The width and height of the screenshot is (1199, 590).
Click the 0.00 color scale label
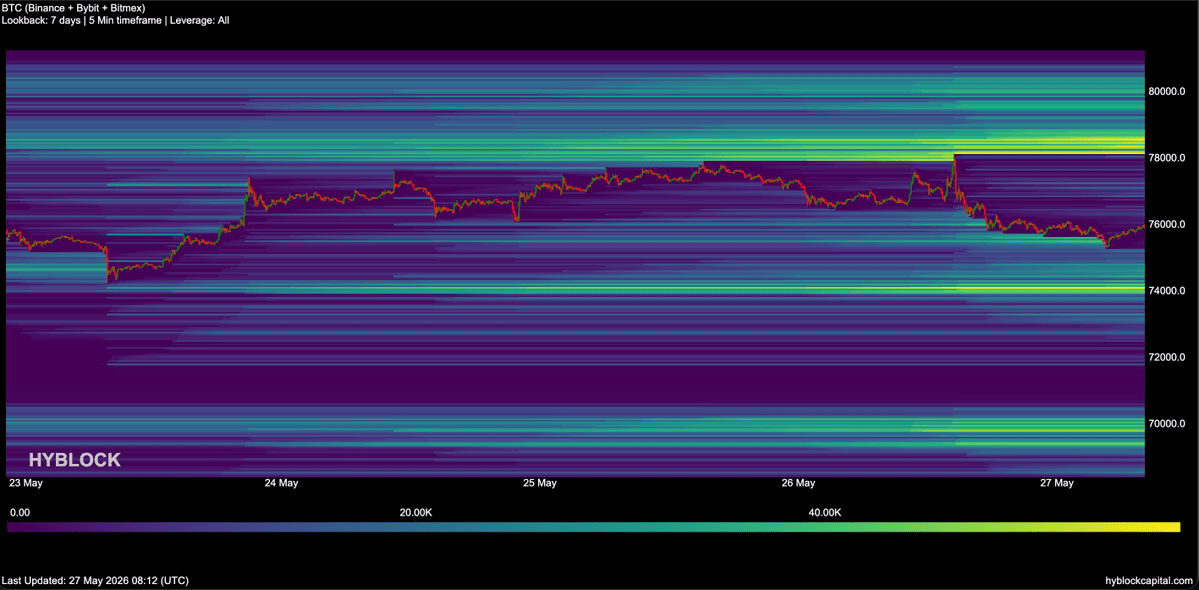(x=19, y=512)
